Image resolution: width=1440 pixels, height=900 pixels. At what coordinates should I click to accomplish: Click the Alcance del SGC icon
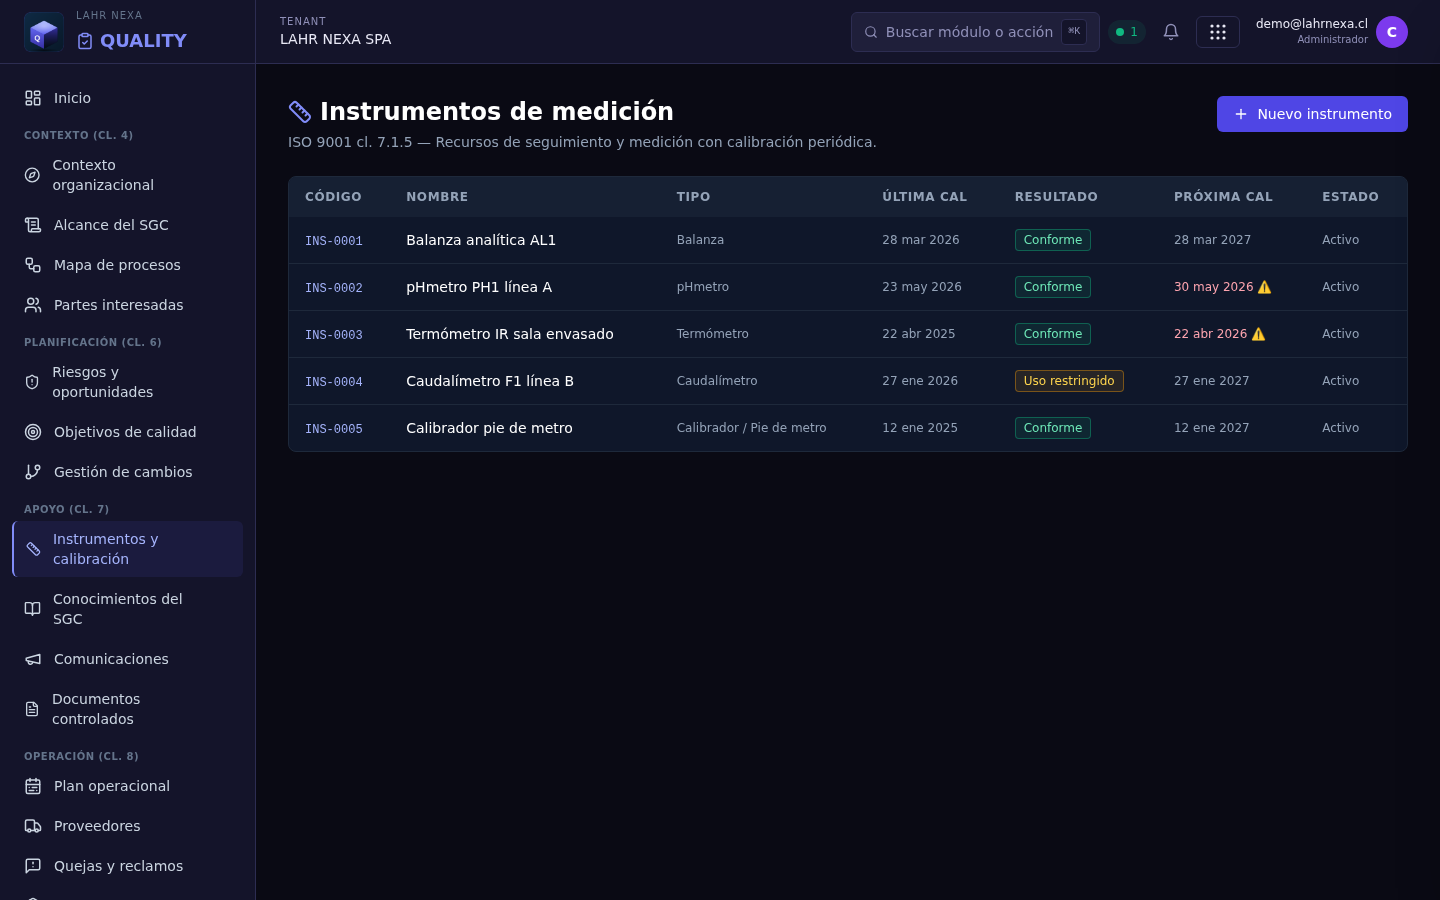coord(33,225)
